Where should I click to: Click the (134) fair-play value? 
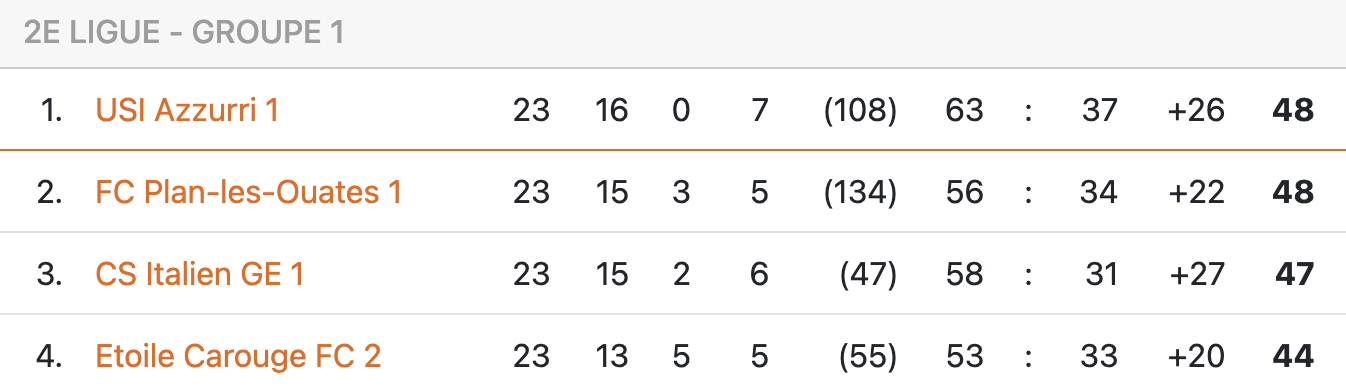click(860, 192)
